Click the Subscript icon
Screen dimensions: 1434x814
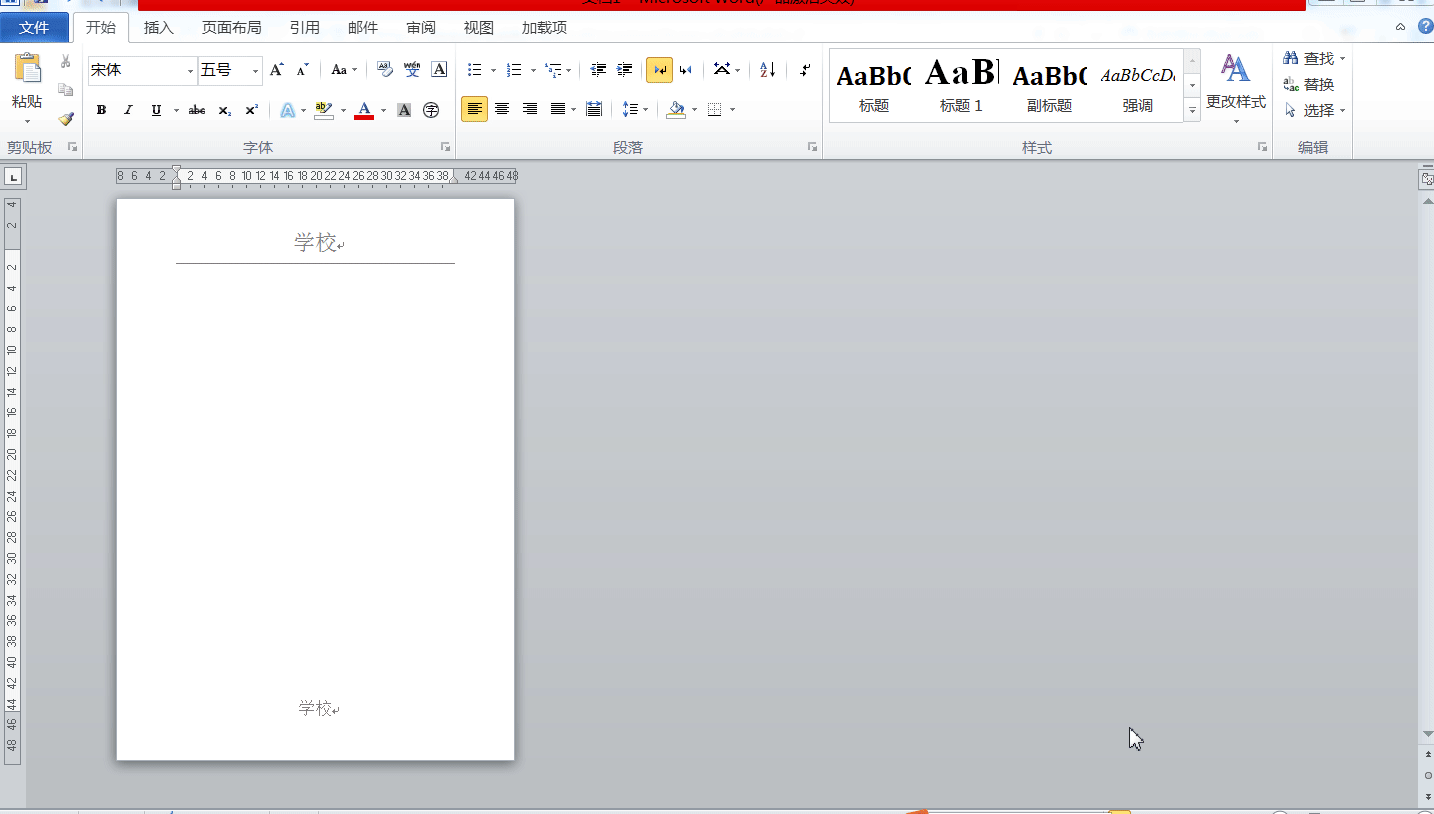click(225, 110)
